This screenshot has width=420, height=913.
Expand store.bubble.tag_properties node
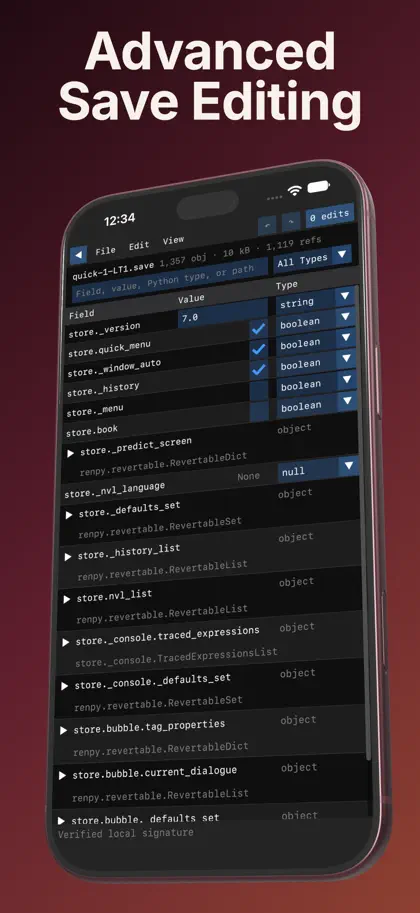(x=63, y=730)
